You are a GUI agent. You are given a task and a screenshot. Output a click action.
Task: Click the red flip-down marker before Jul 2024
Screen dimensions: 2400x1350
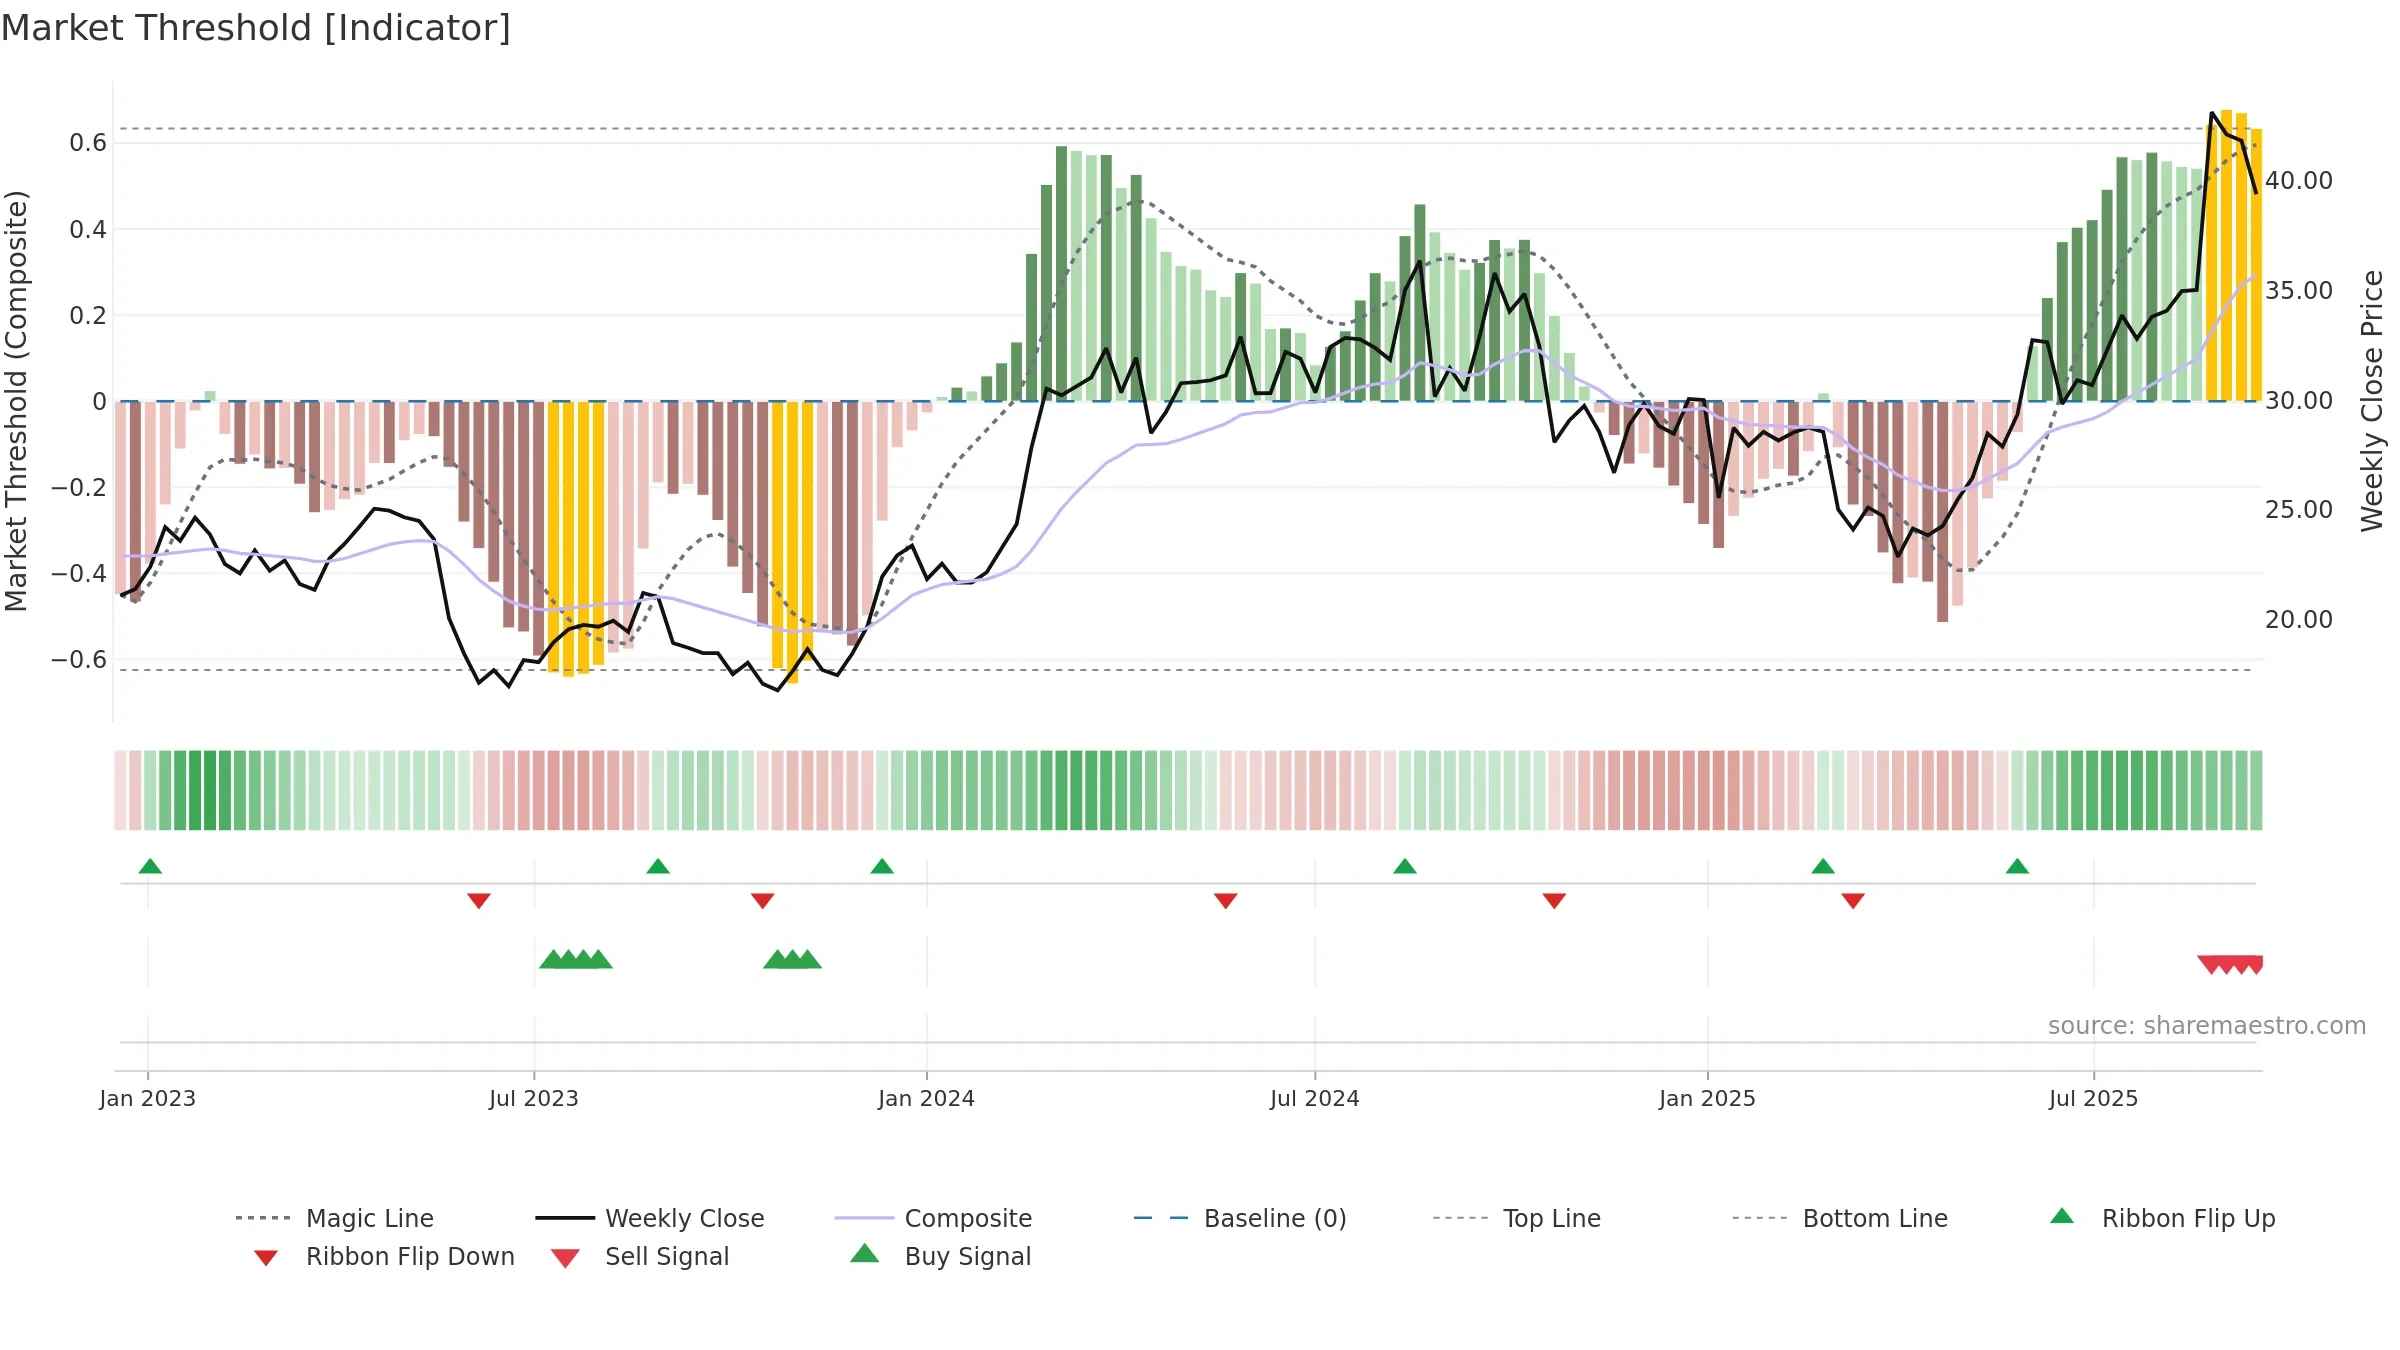point(1226,901)
